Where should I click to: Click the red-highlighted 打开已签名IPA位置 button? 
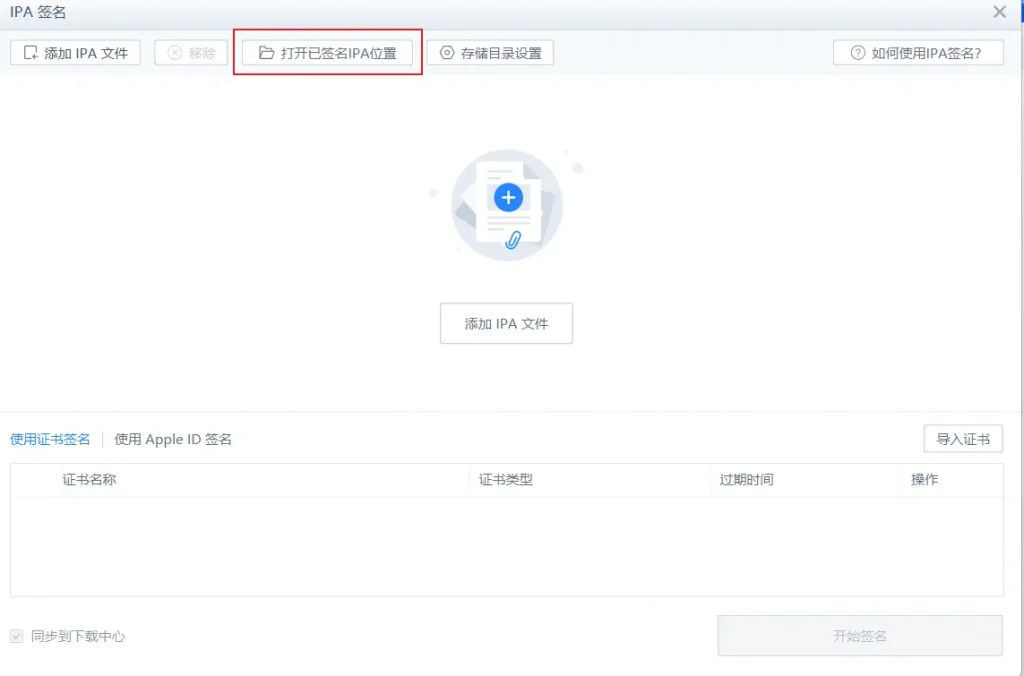[x=327, y=52]
